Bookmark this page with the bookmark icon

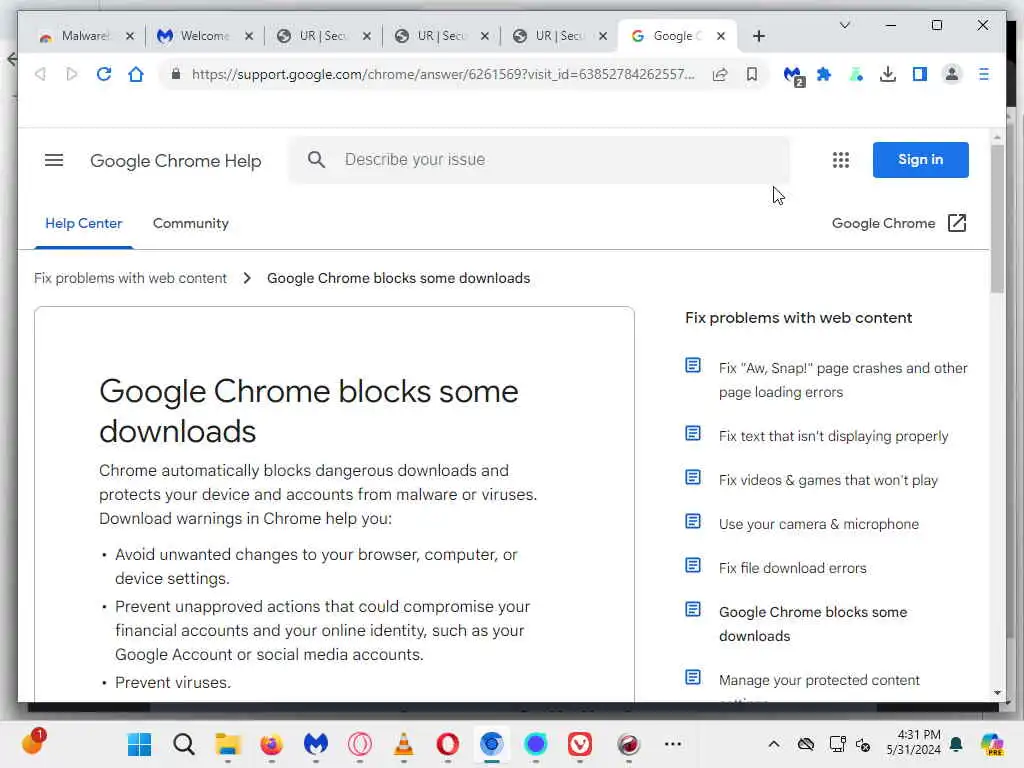[752, 74]
